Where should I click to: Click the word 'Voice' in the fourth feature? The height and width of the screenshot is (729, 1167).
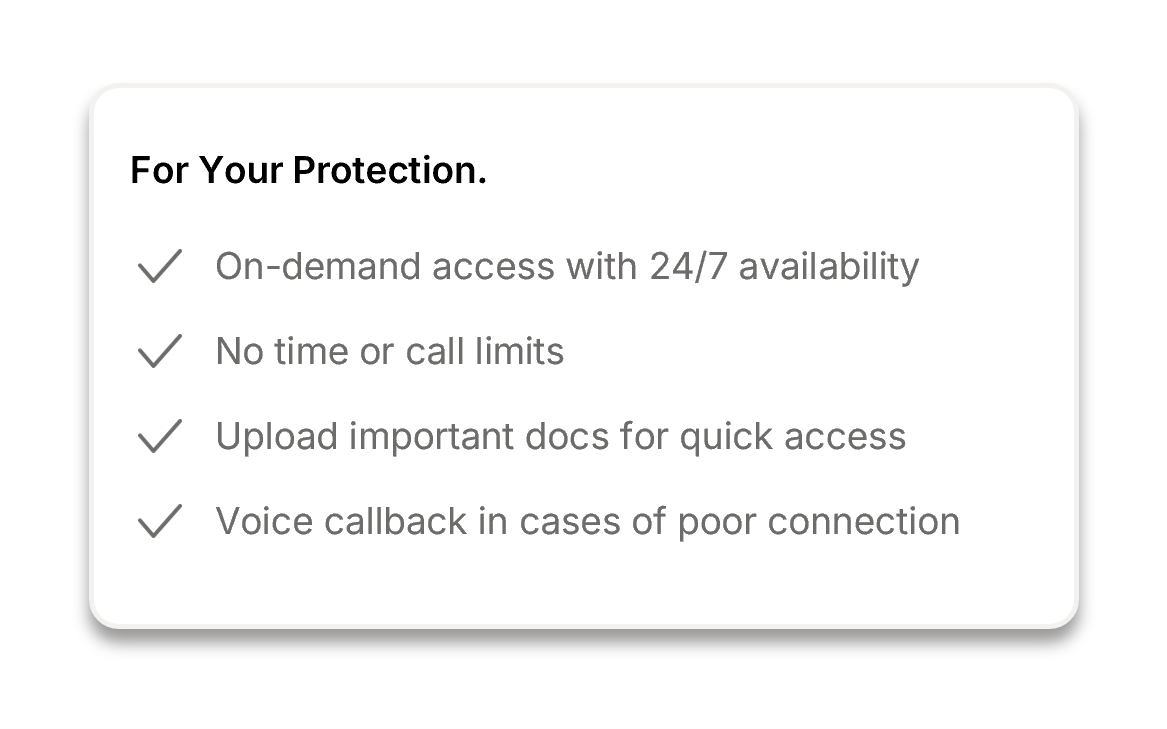[255, 522]
